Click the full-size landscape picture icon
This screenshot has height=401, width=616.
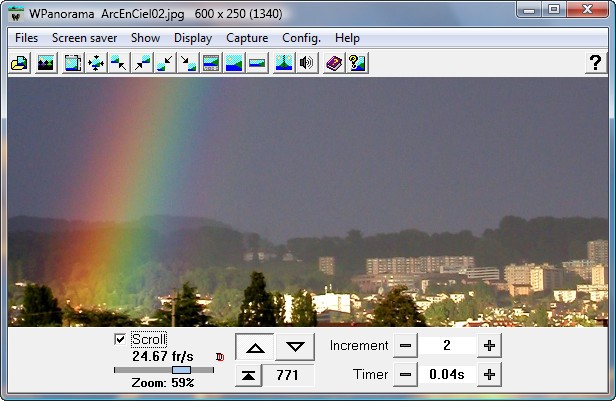coord(234,63)
